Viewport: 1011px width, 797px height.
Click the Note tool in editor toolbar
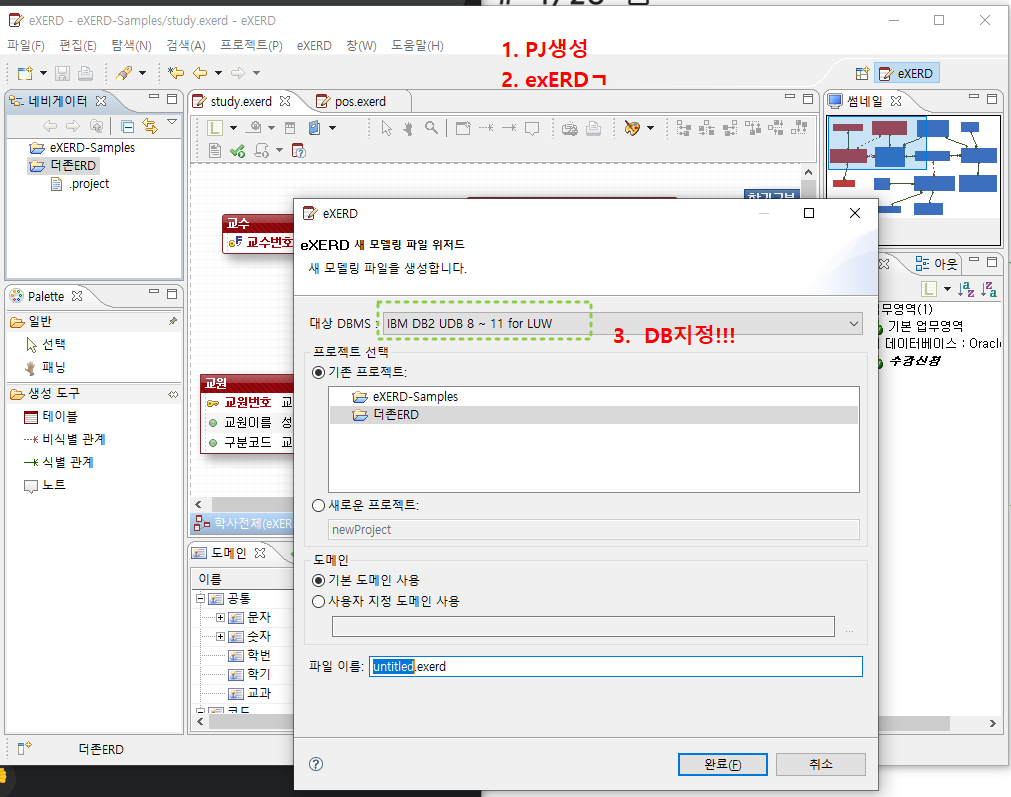532,128
